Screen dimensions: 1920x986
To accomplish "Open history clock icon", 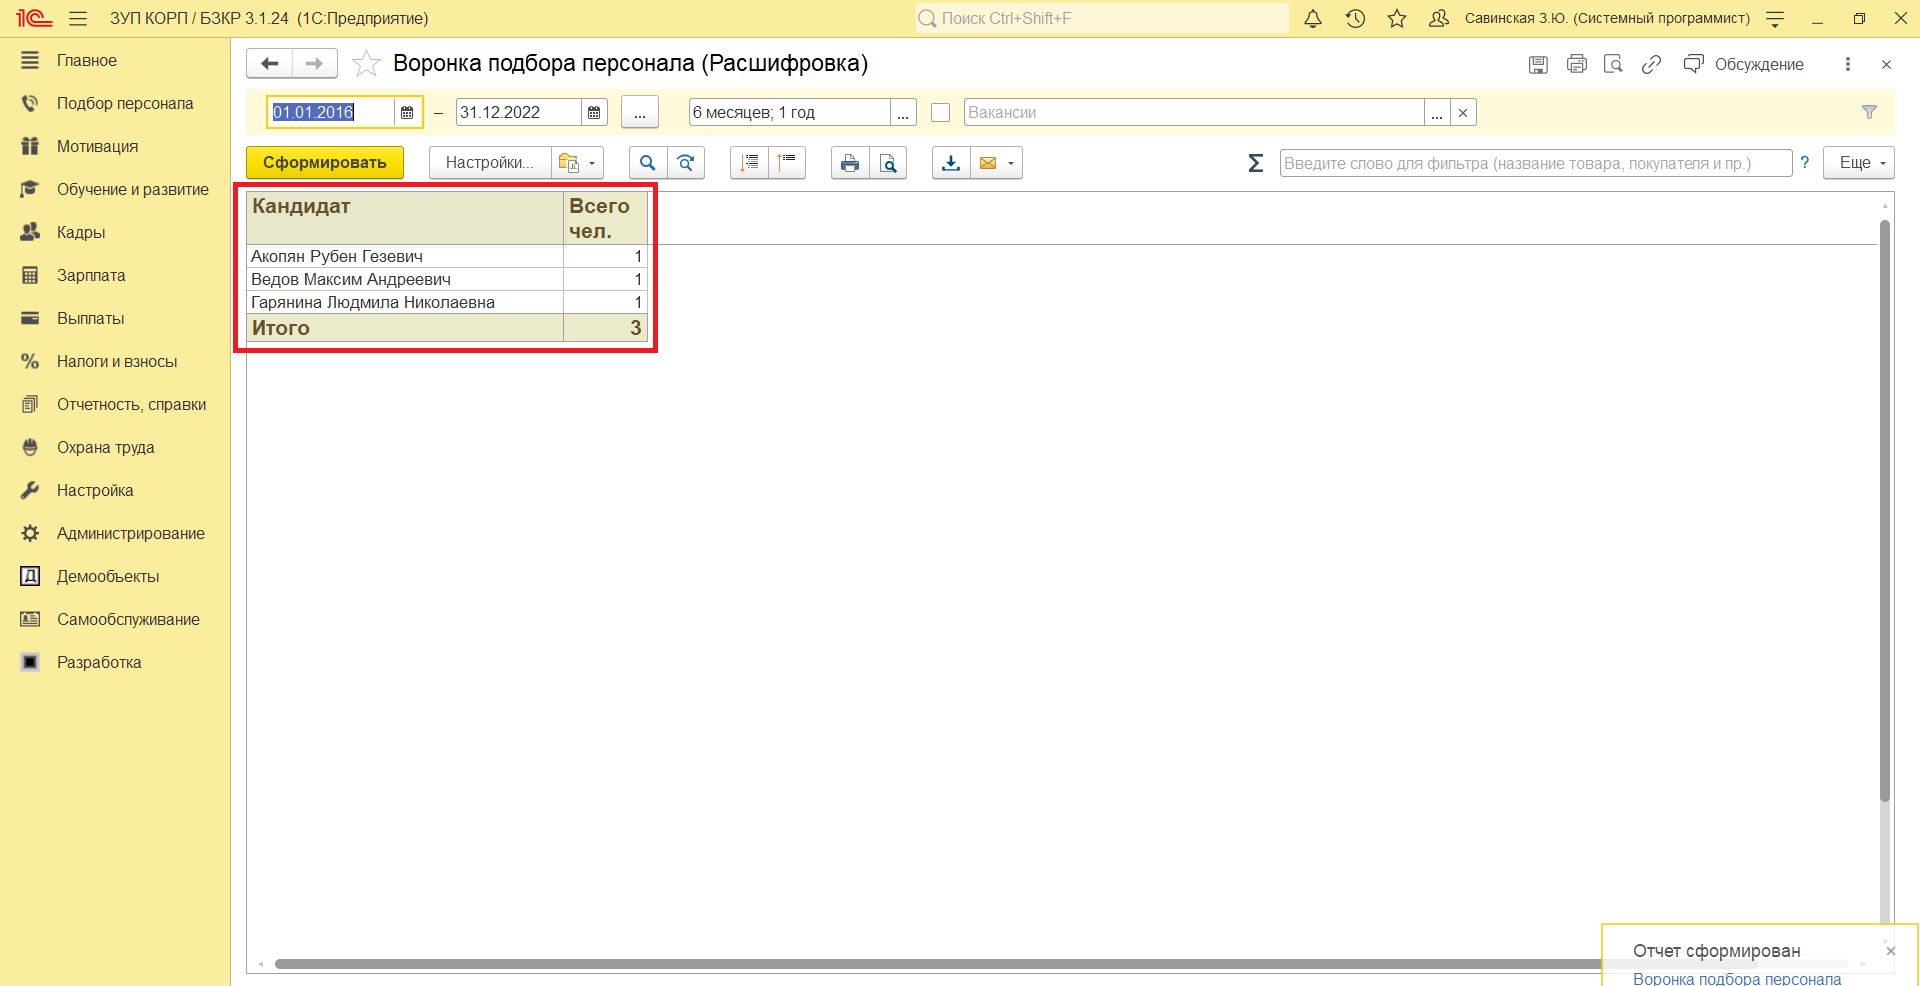I will [x=1355, y=18].
